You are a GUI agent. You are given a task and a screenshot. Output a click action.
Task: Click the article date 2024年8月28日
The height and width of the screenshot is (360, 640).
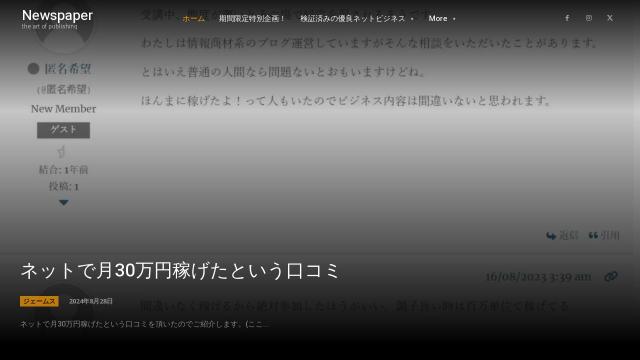point(91,301)
